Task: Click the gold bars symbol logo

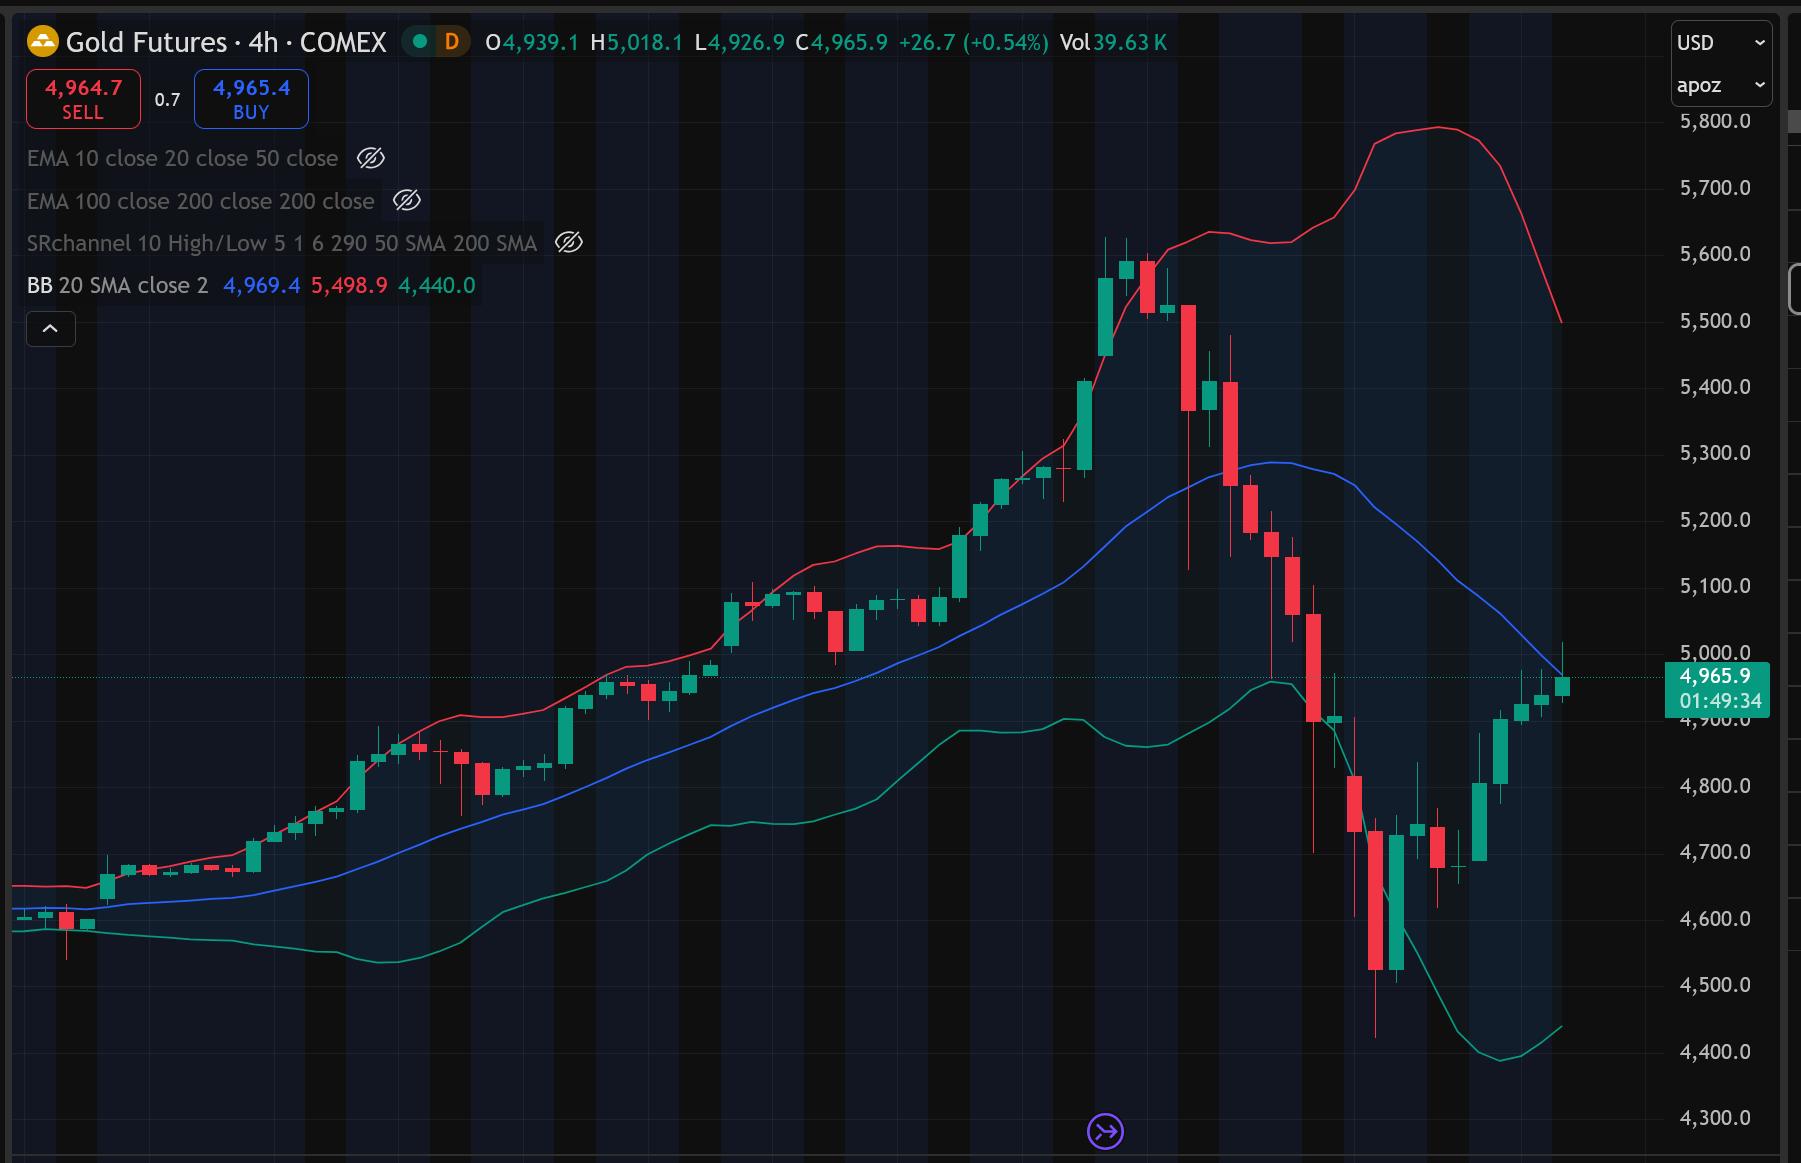Action: coord(43,42)
